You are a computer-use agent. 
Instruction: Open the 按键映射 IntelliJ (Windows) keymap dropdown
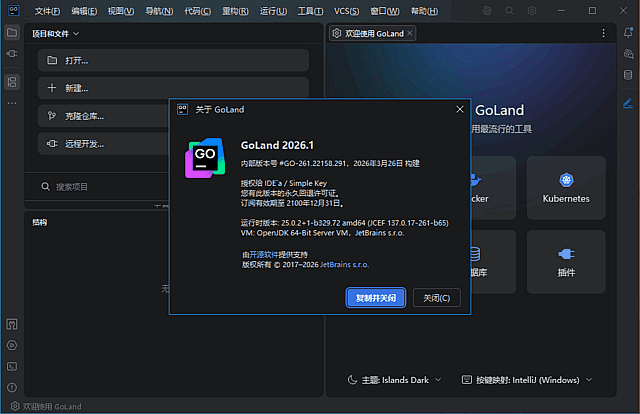pos(527,380)
